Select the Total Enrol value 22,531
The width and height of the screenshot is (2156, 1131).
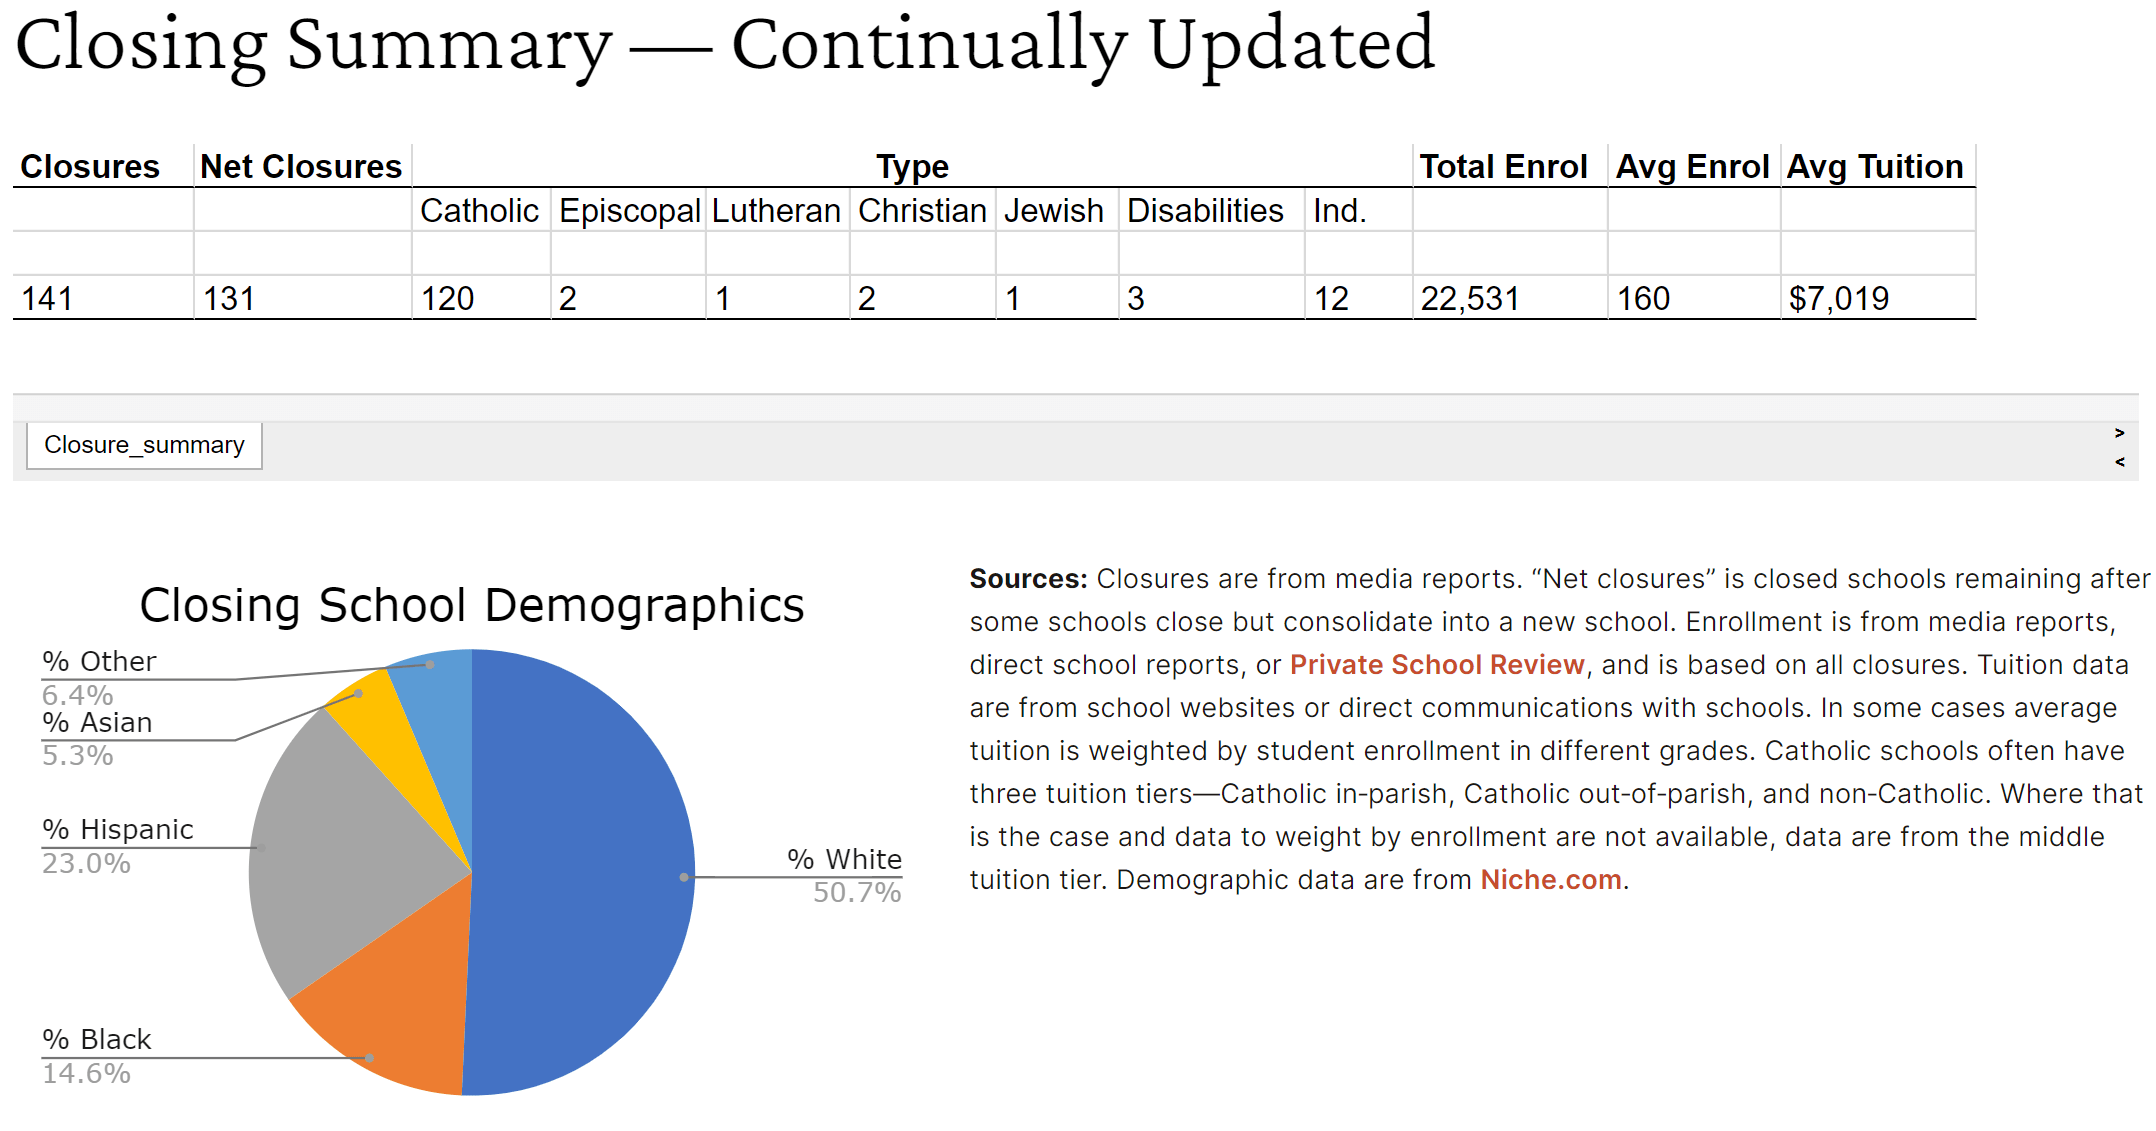pos(1470,299)
